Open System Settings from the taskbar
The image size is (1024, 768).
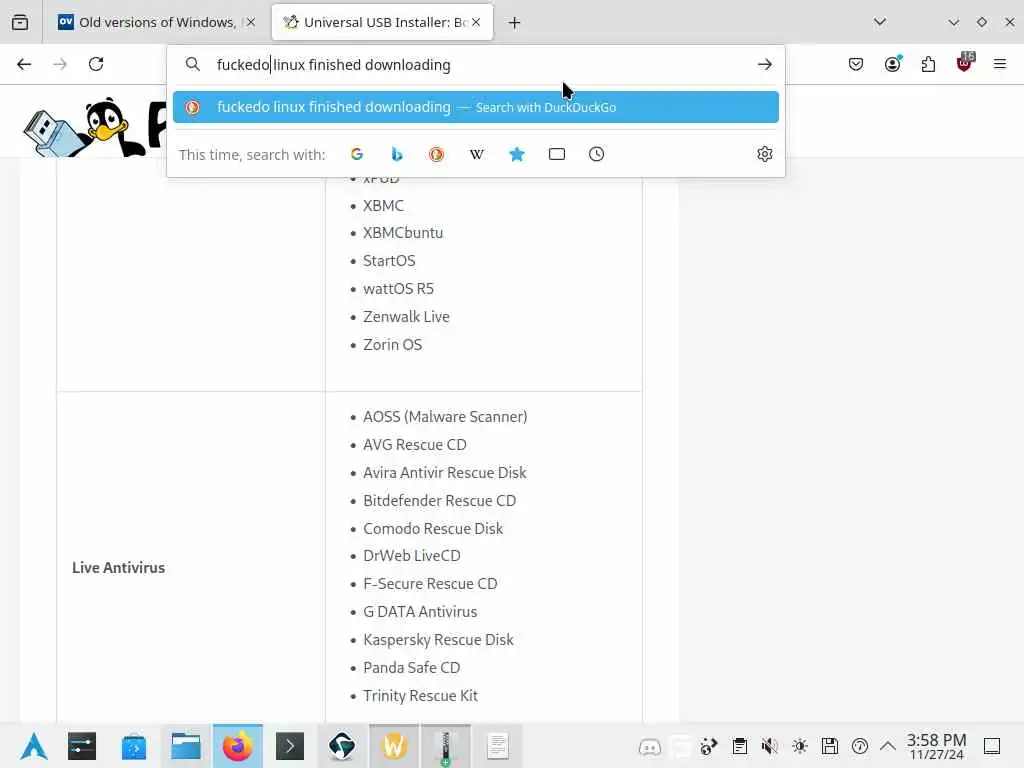[x=82, y=746]
